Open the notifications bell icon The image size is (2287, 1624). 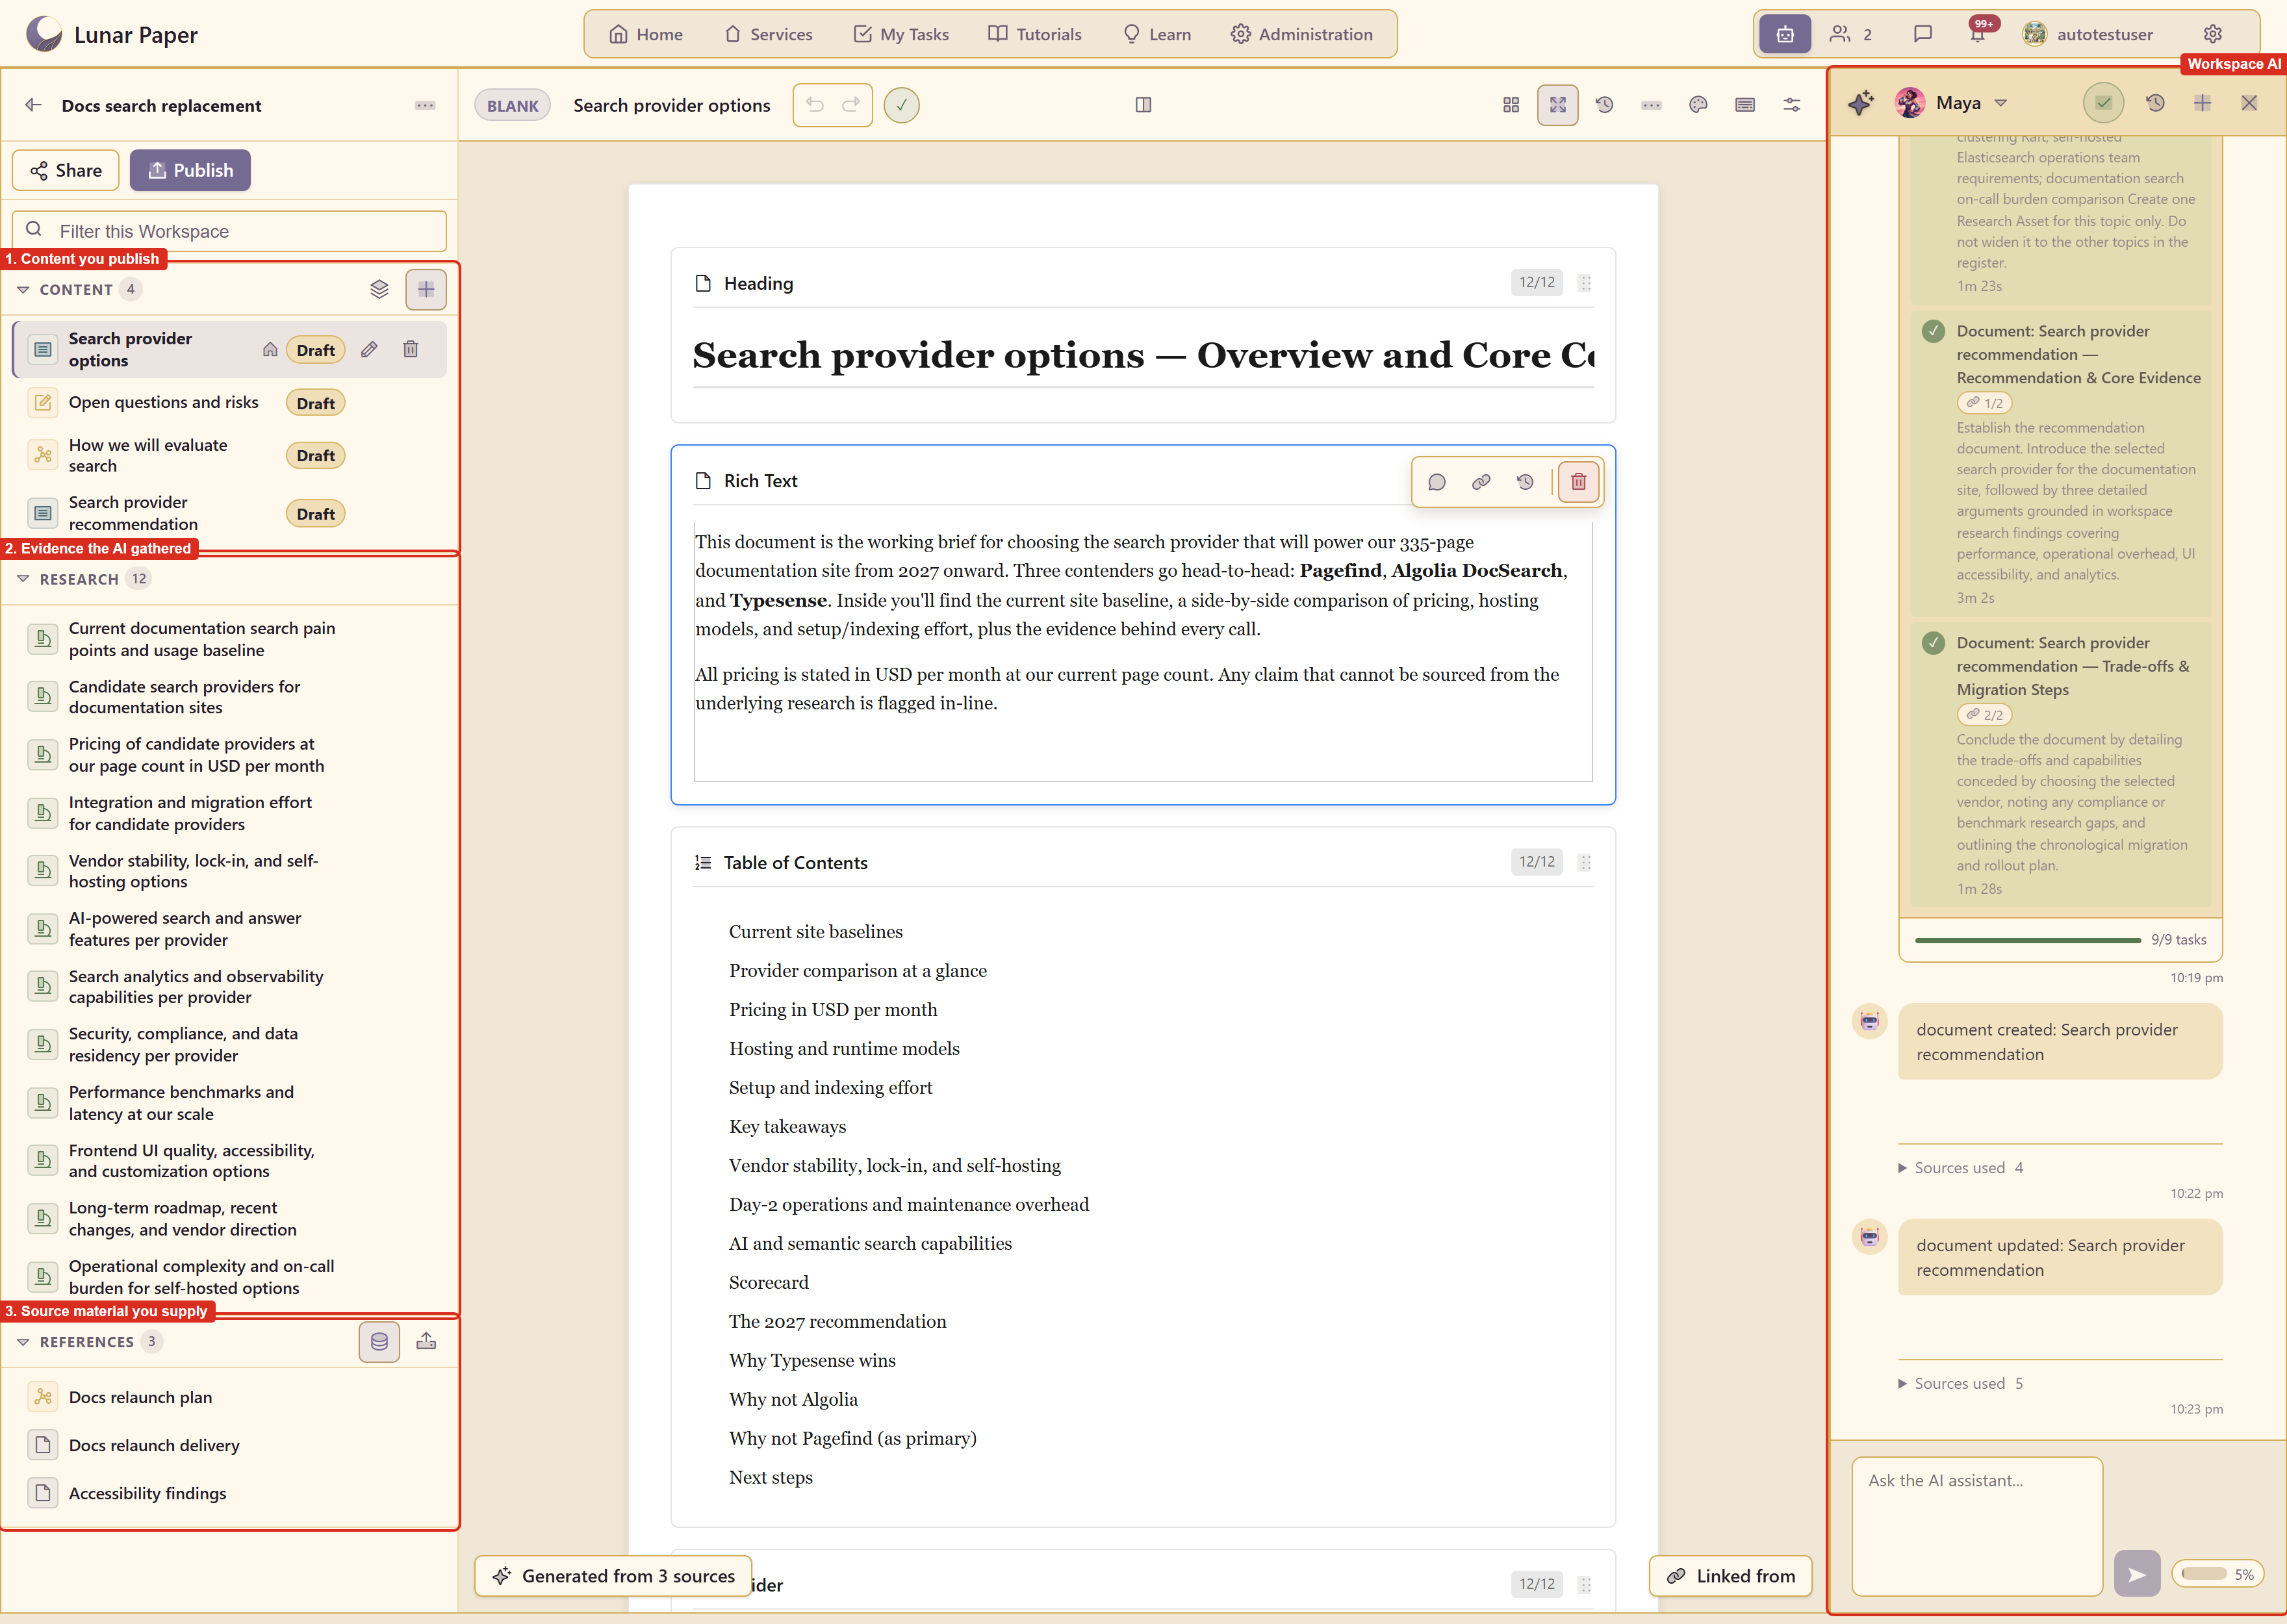pos(1977,34)
